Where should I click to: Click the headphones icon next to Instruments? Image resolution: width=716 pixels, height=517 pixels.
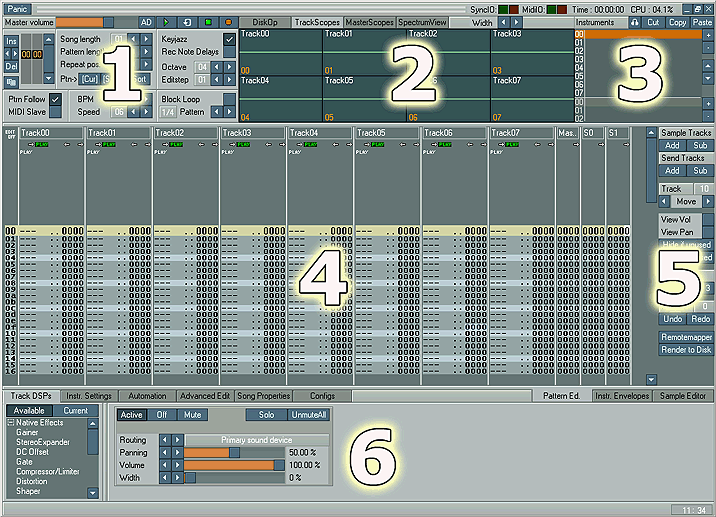tap(634, 22)
